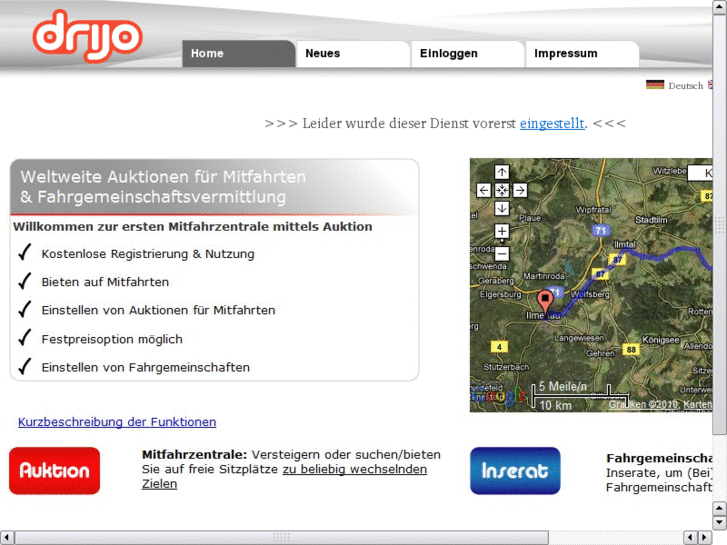Open the Home tab
This screenshot has width=727, height=545.
[238, 54]
